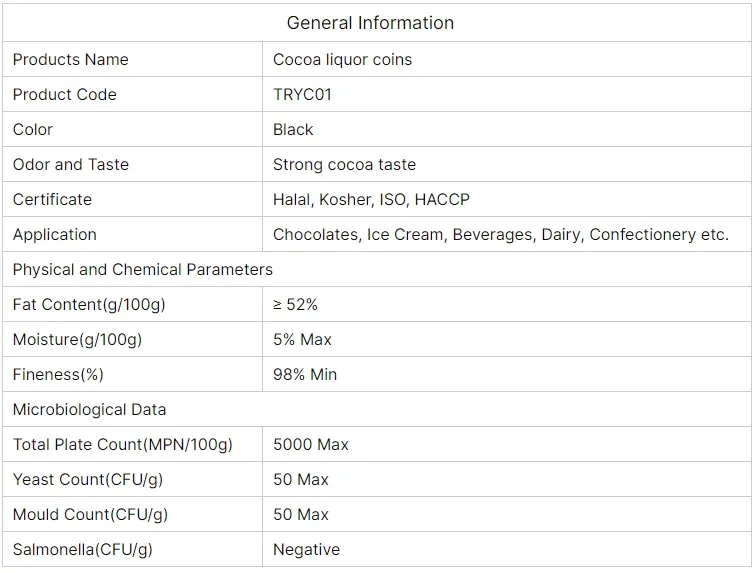Select the Microbiological Data section heading
This screenshot has width=755, height=573.
click(x=90, y=410)
